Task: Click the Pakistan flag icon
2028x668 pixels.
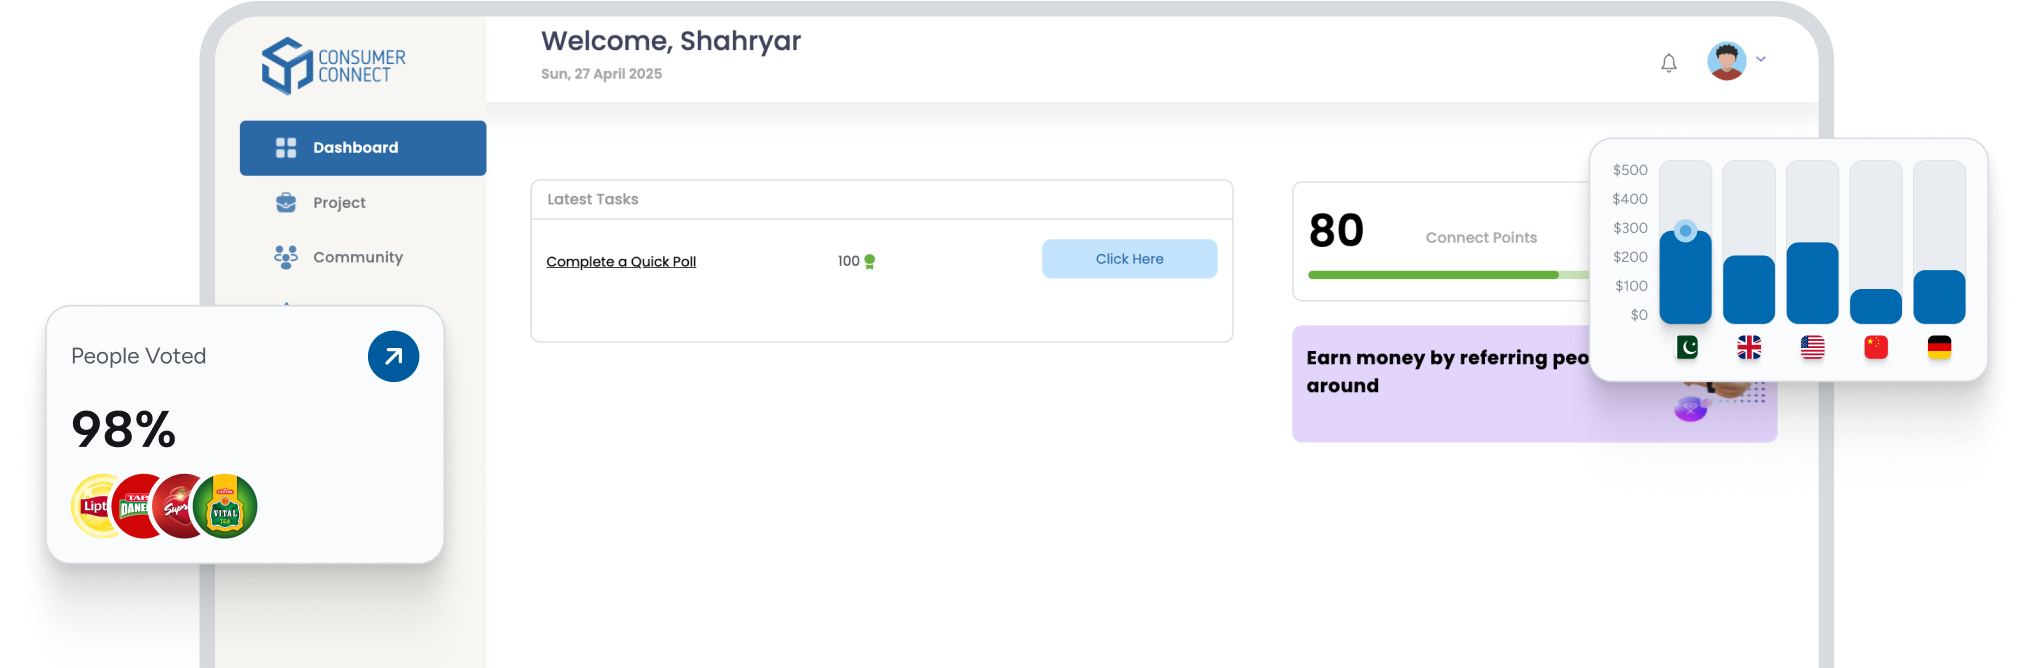Action: tap(1686, 347)
